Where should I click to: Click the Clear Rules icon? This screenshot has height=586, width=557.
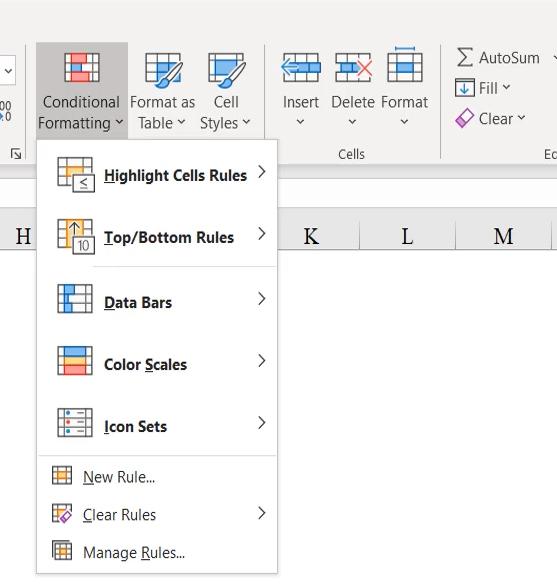click(x=62, y=513)
